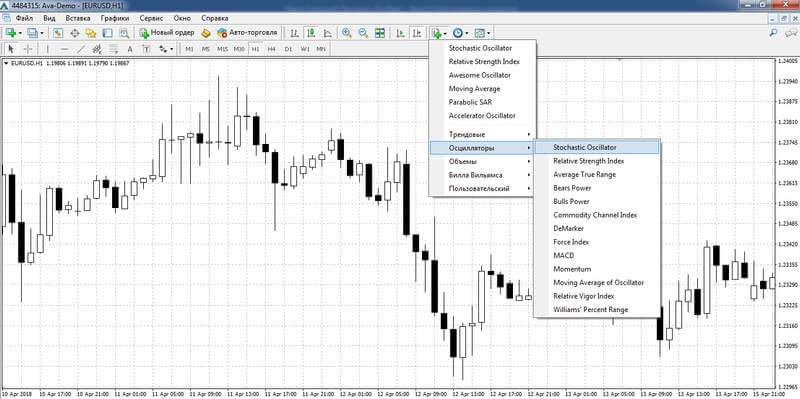Image resolution: width=800 pixels, height=399 pixels.
Task: Expand the Трендовые submenu
Action: 483,134
